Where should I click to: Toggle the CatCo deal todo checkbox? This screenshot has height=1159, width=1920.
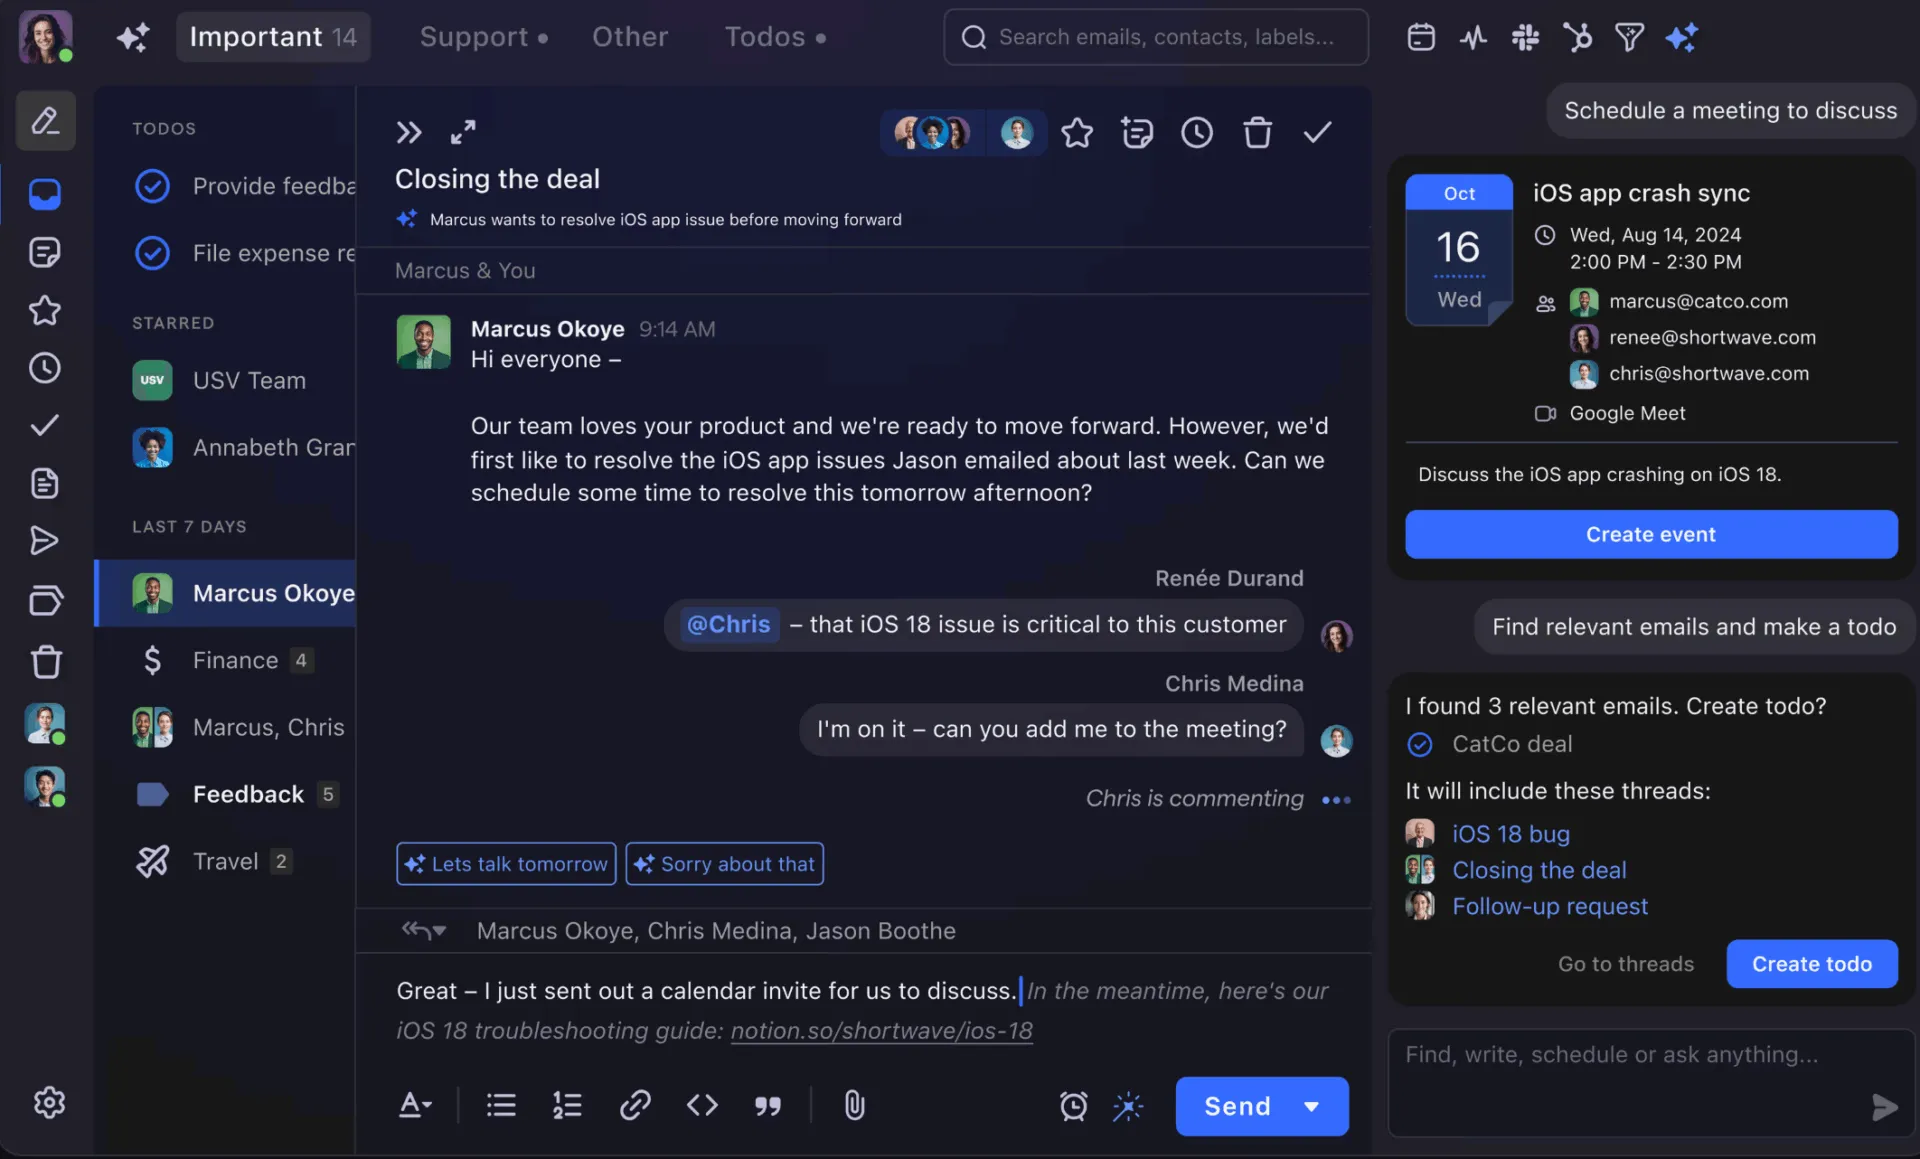pos(1420,744)
